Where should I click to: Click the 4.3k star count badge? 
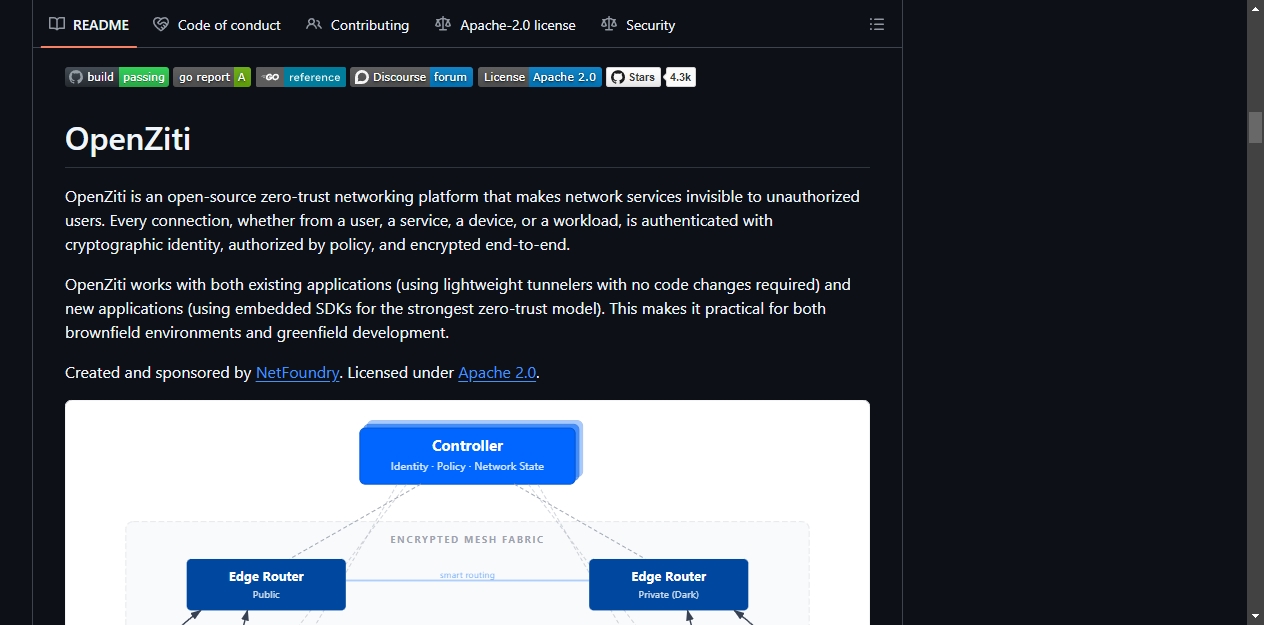681,77
